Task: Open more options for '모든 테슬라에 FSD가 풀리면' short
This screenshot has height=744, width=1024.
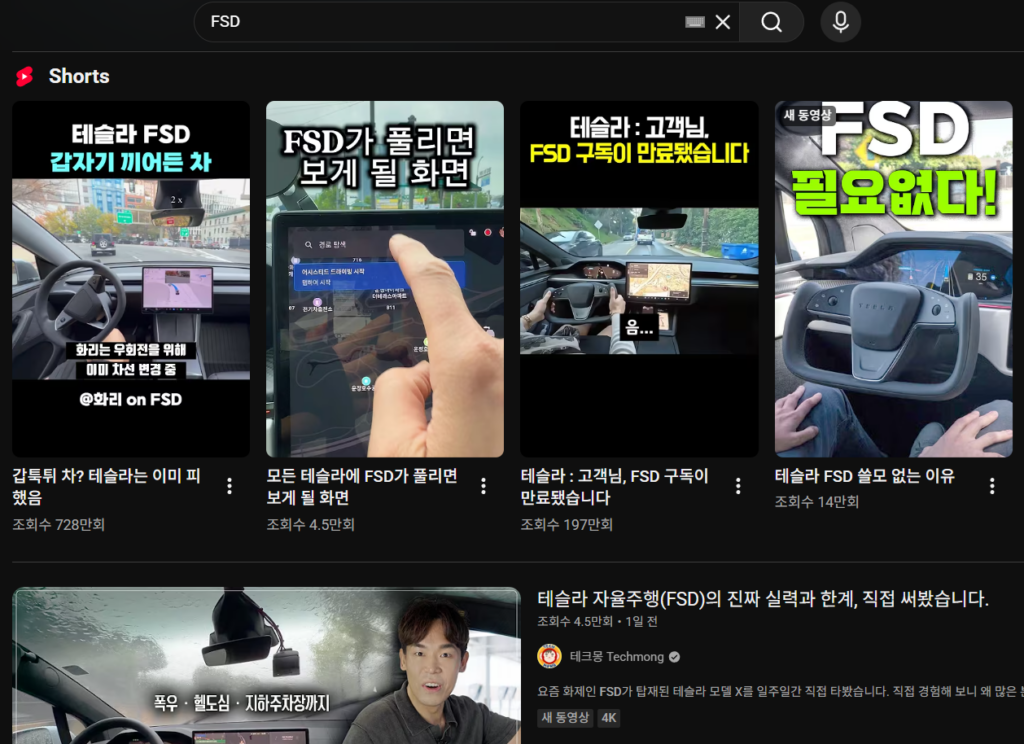Action: tap(483, 486)
